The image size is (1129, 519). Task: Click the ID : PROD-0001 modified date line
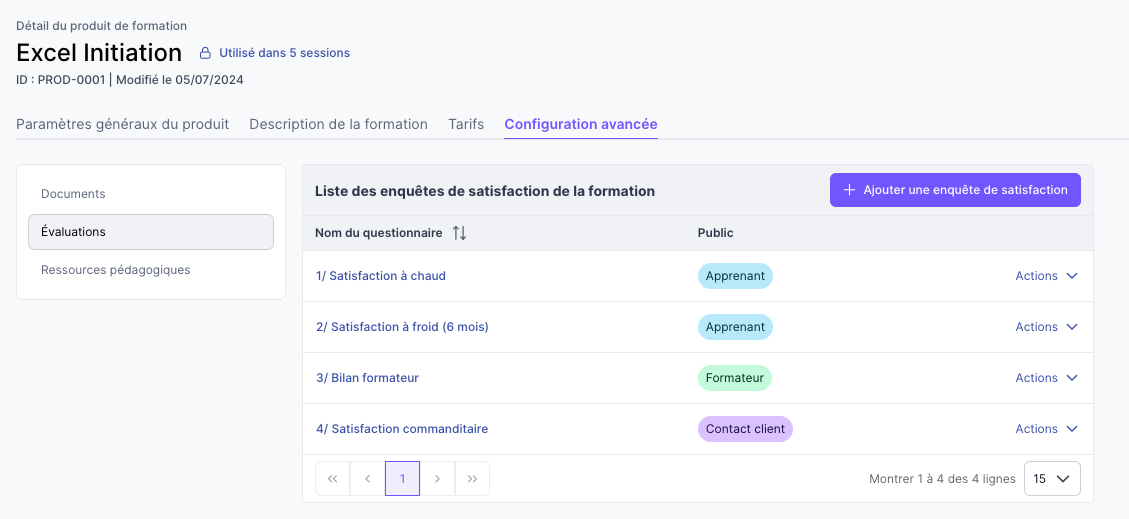[130, 80]
